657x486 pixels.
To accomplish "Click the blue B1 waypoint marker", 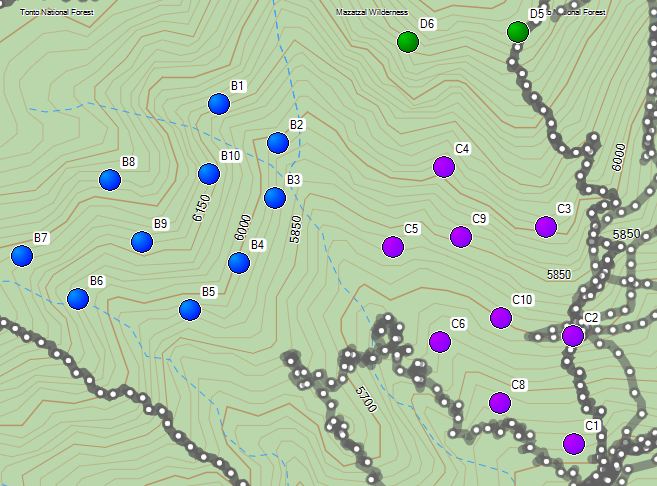I will tap(219, 103).
